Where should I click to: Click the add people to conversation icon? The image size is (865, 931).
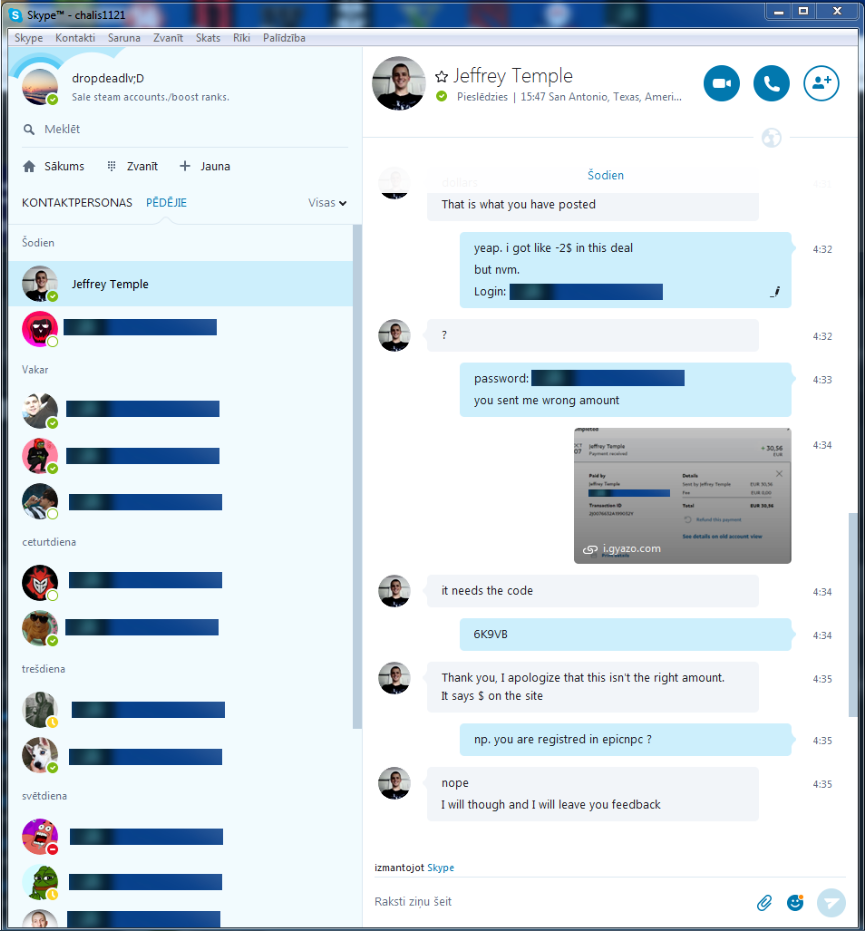pyautogui.click(x=821, y=83)
